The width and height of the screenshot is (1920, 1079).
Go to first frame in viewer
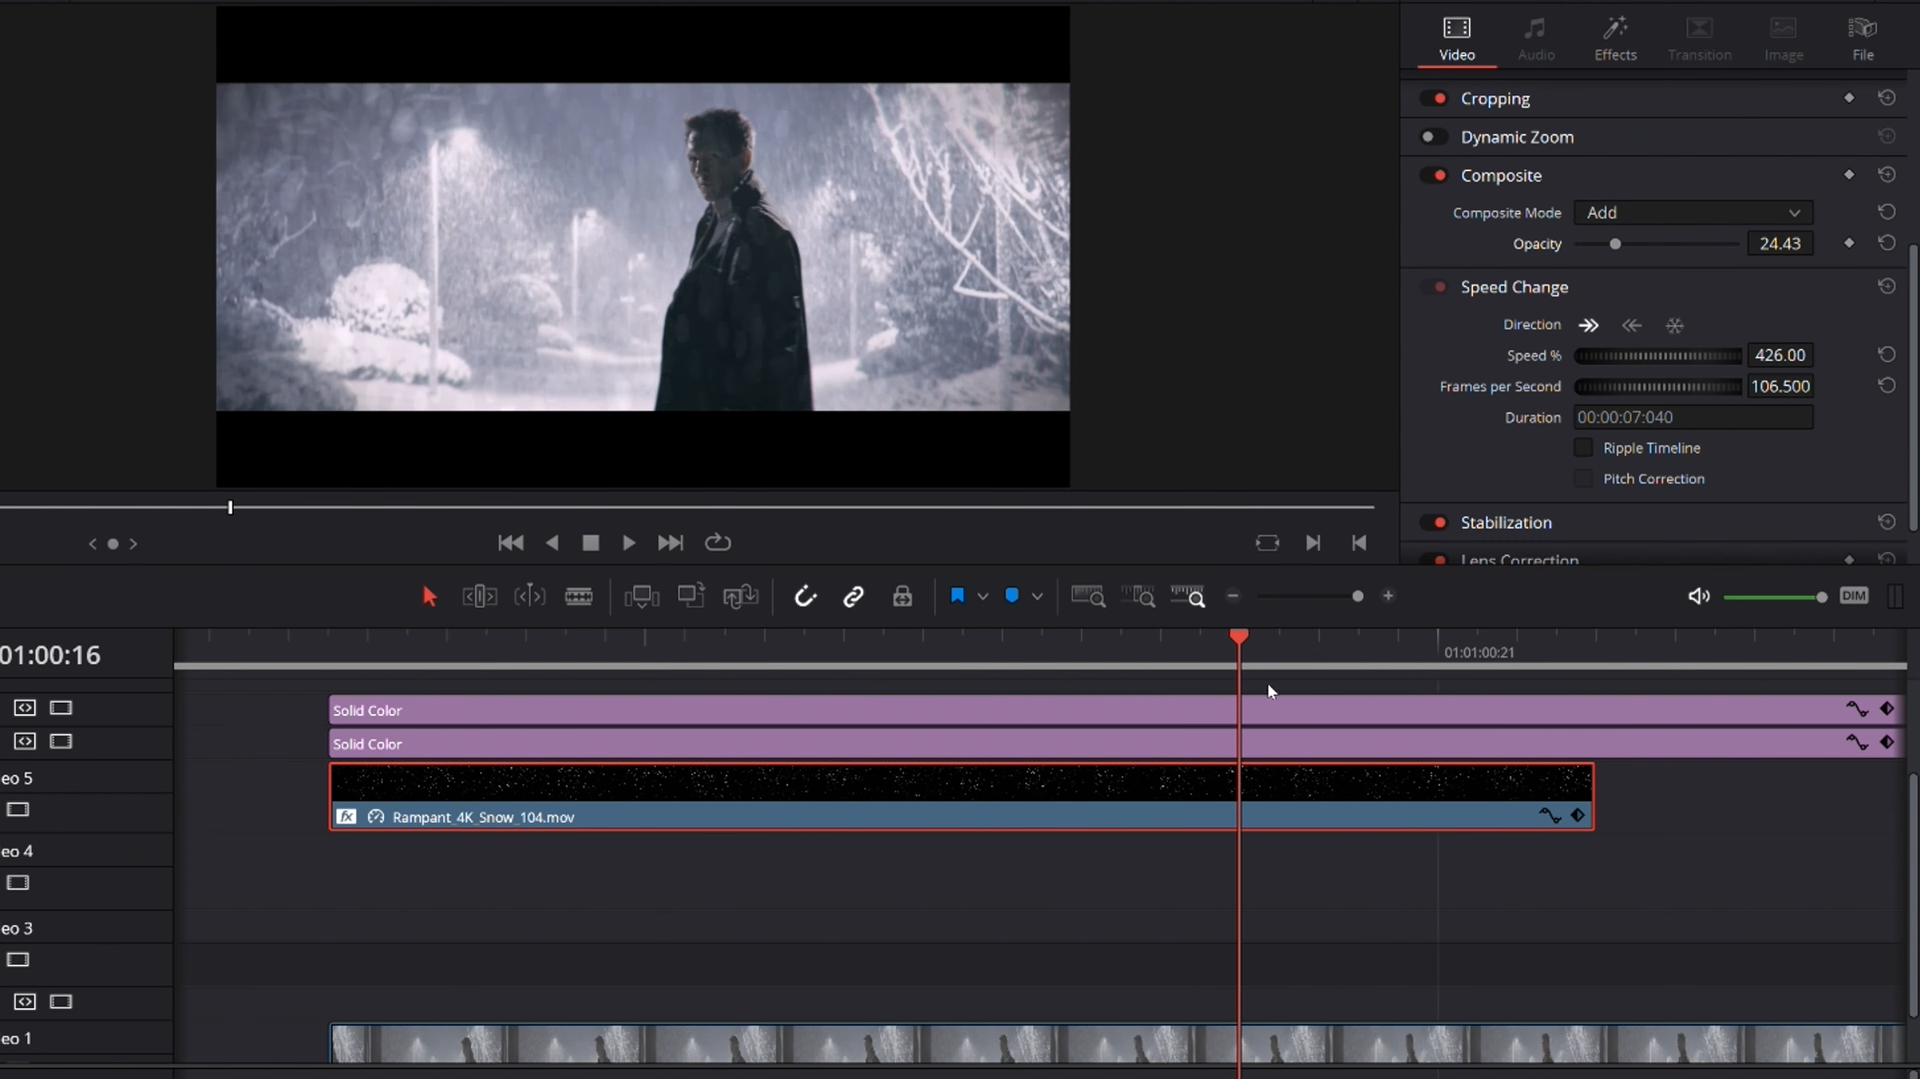(x=510, y=543)
